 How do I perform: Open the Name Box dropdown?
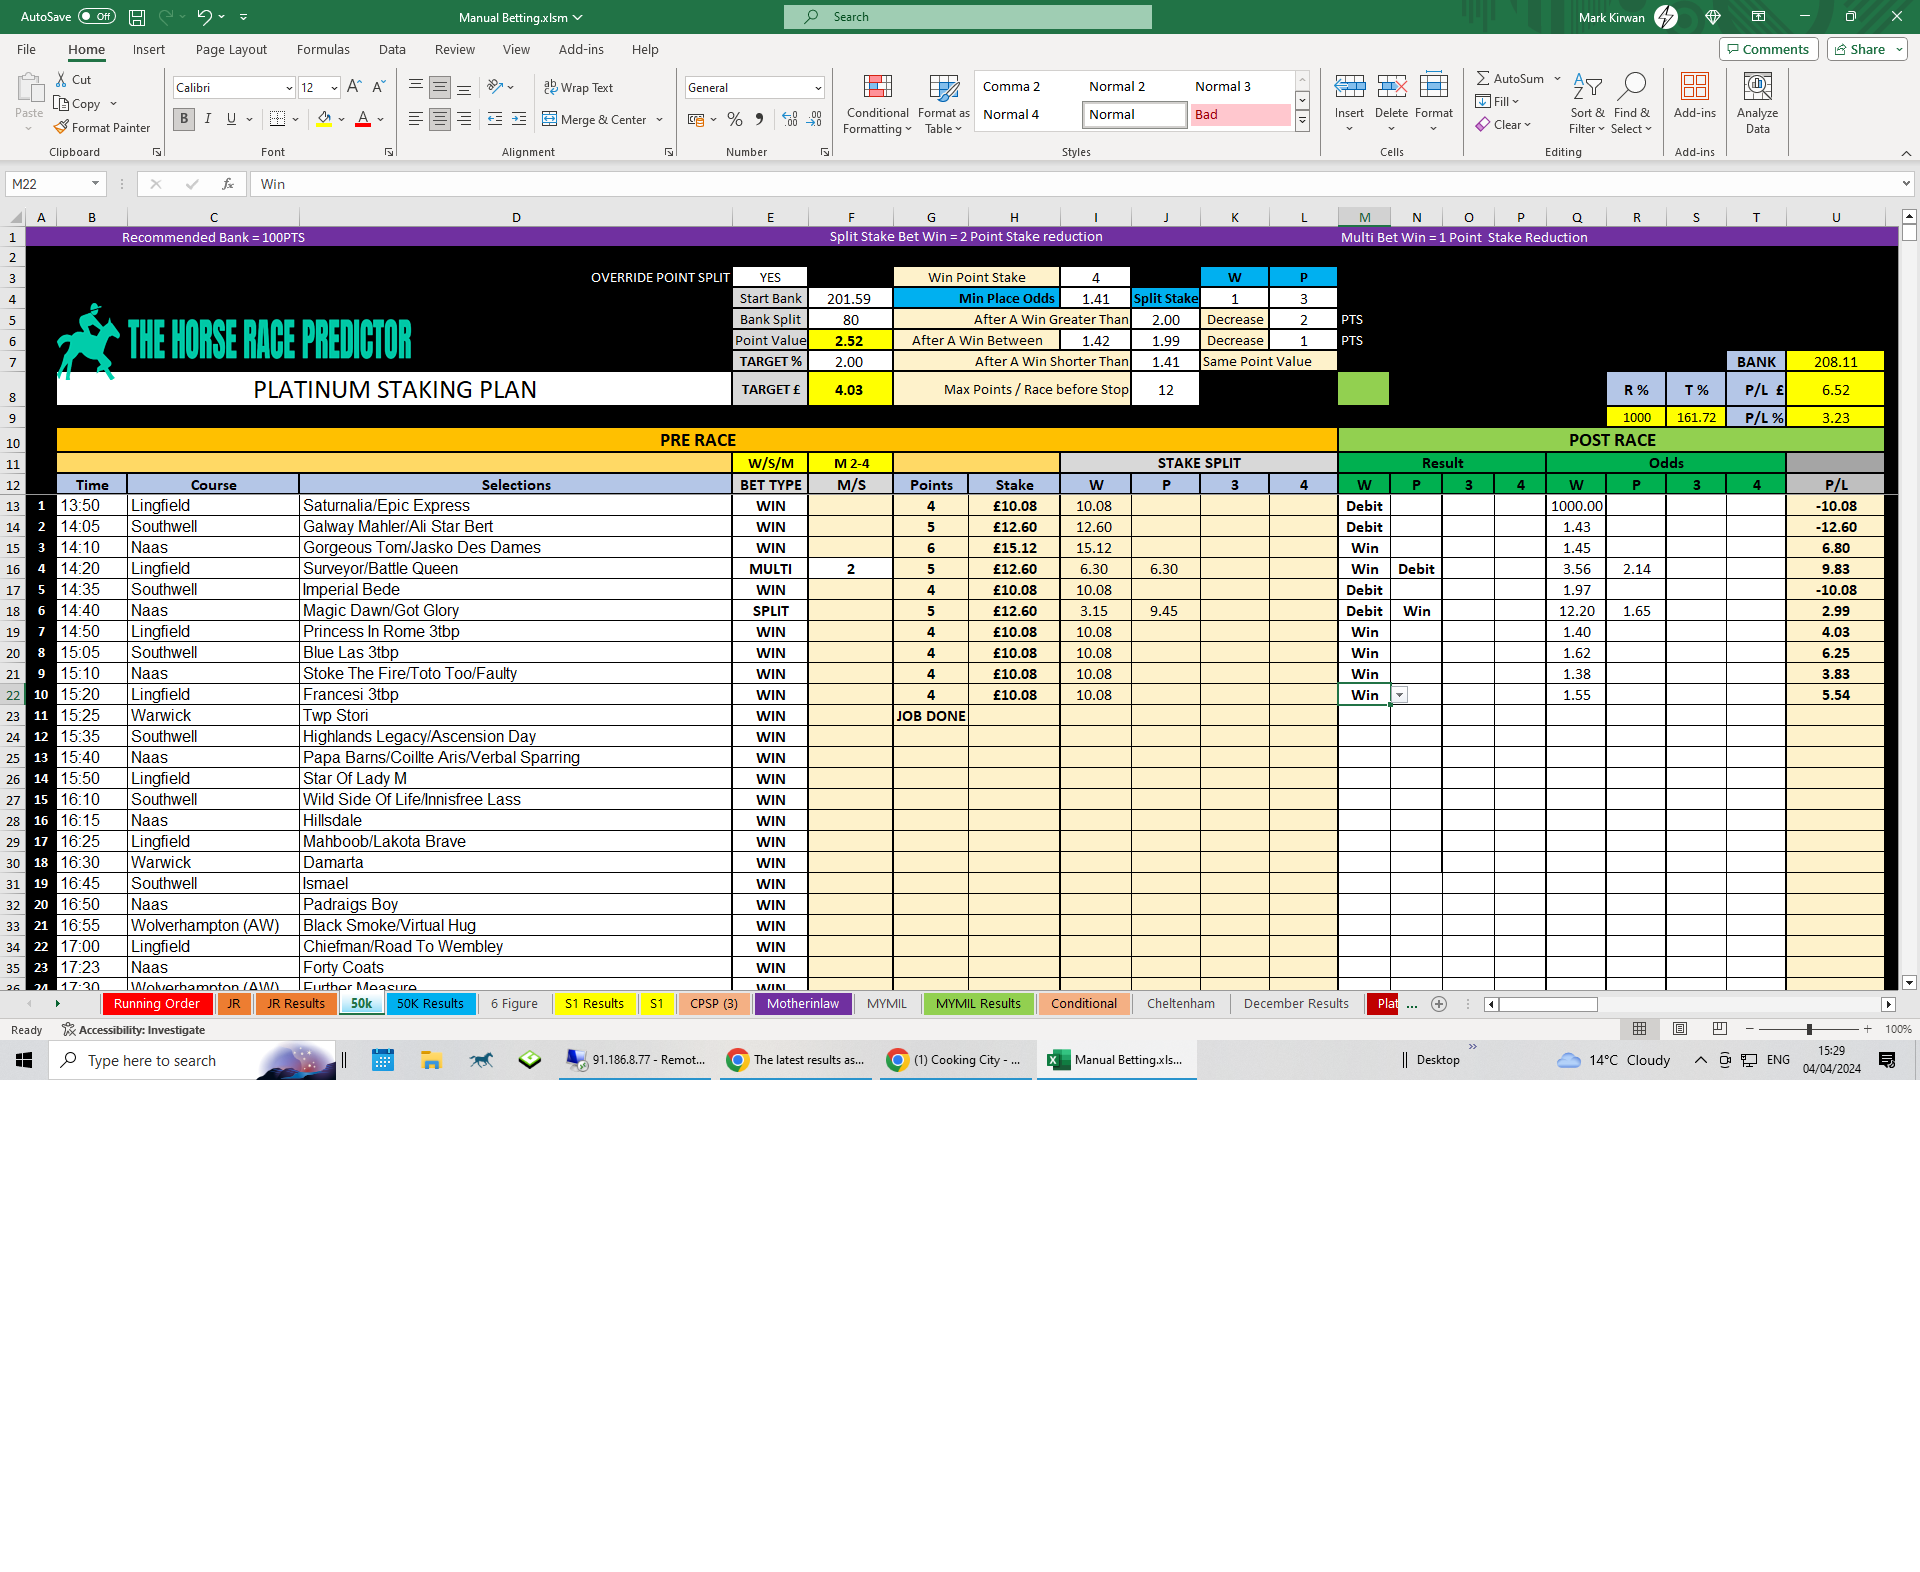click(95, 184)
